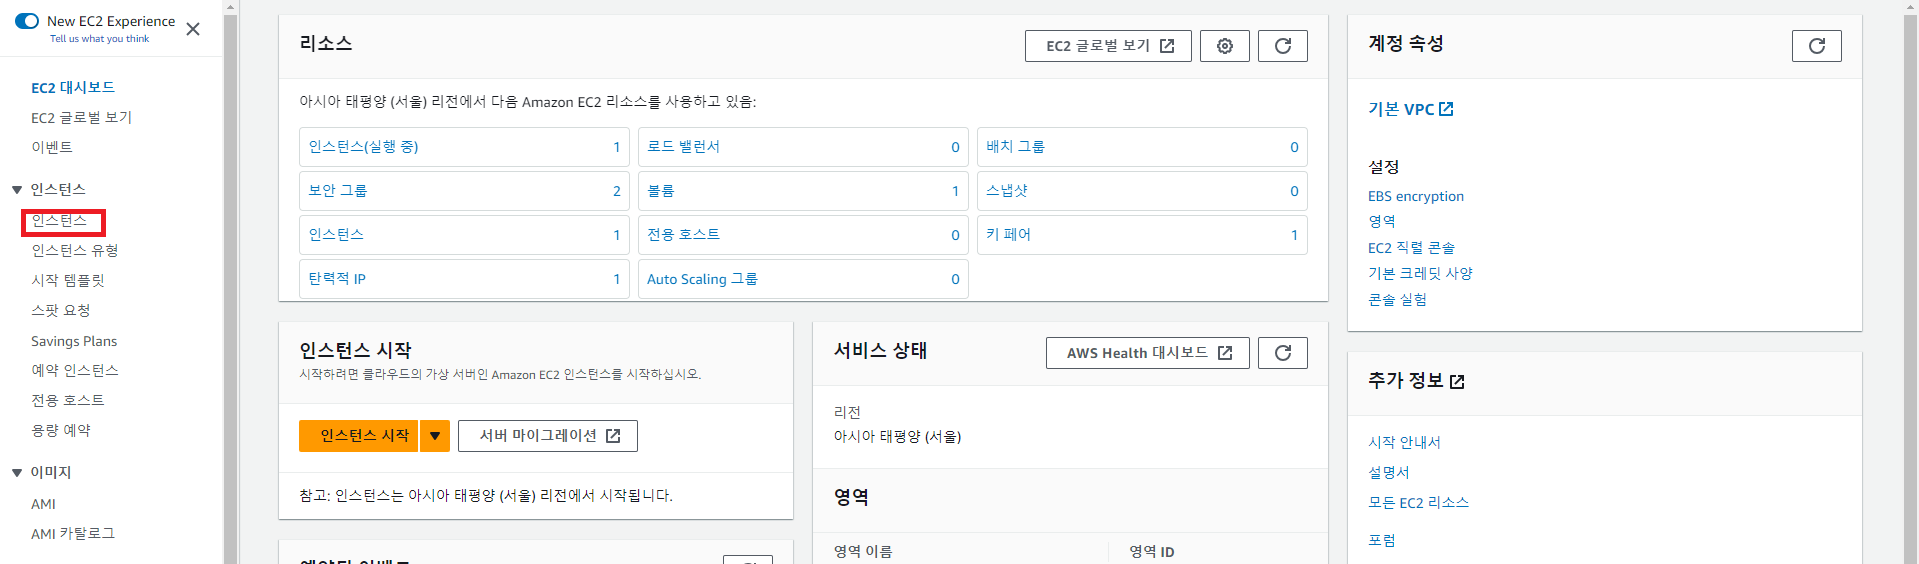Open 보안 그룹 resource link
Screen dimensions: 1919x564
point(338,190)
